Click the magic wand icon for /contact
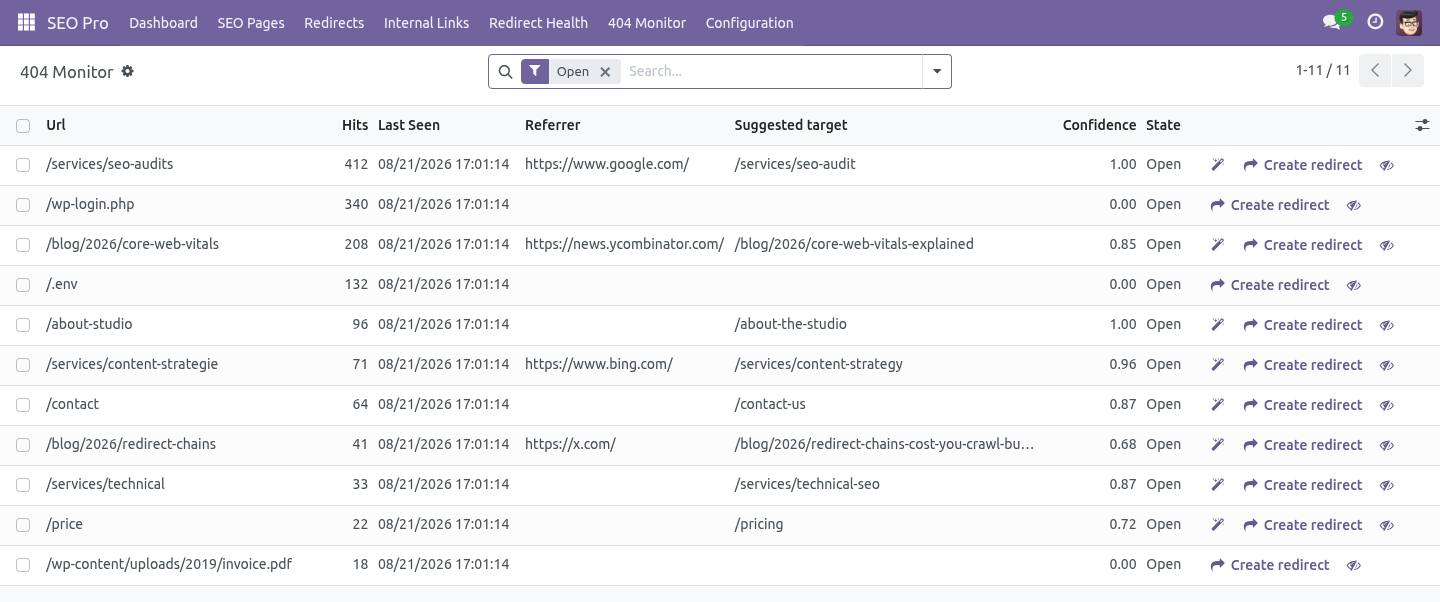Screen dimensions: 1440x602 pos(1217,405)
